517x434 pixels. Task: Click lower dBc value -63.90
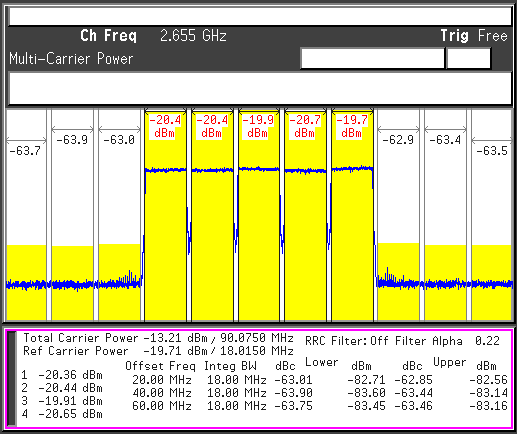(293, 393)
